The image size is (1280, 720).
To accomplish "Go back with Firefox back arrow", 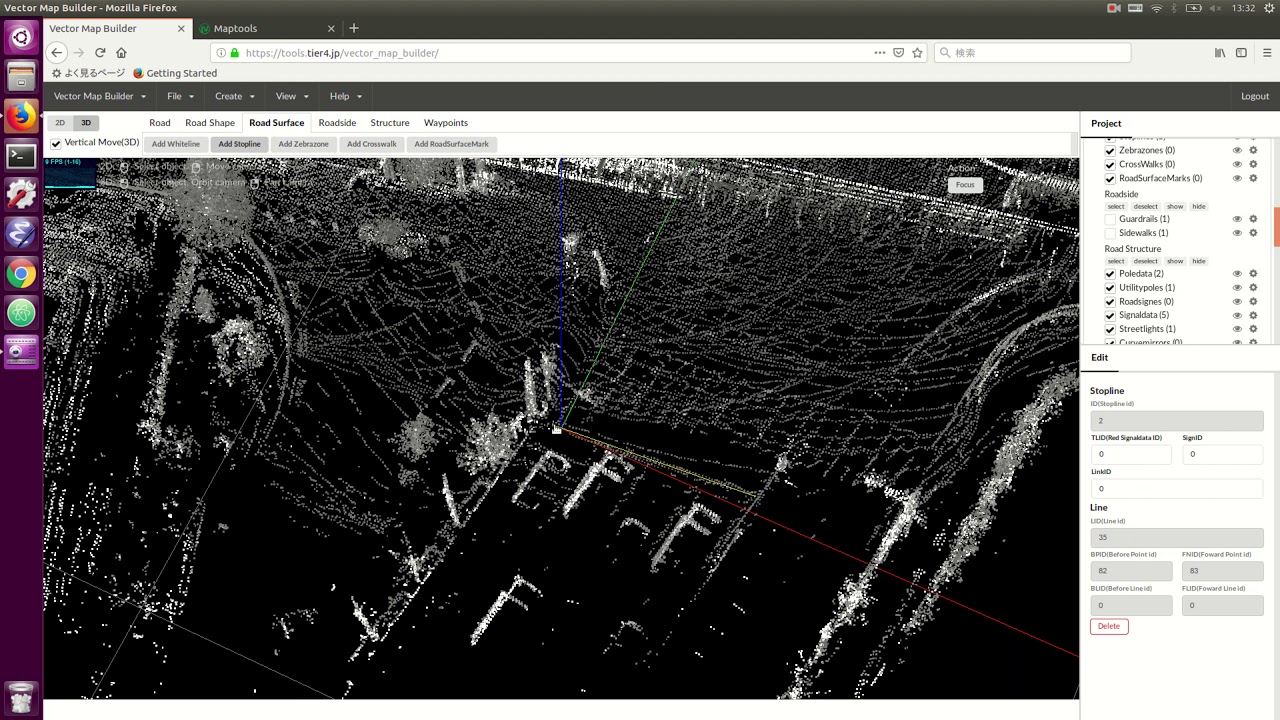I will point(57,53).
